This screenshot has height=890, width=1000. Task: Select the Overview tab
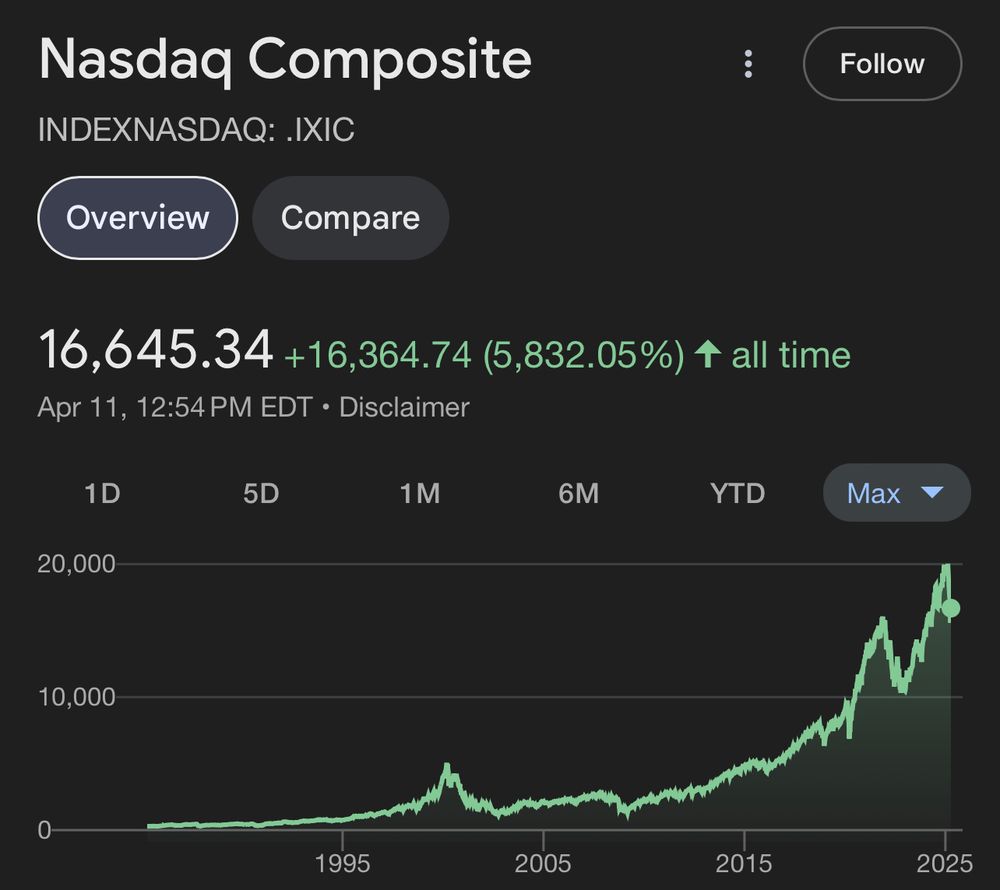click(x=138, y=218)
